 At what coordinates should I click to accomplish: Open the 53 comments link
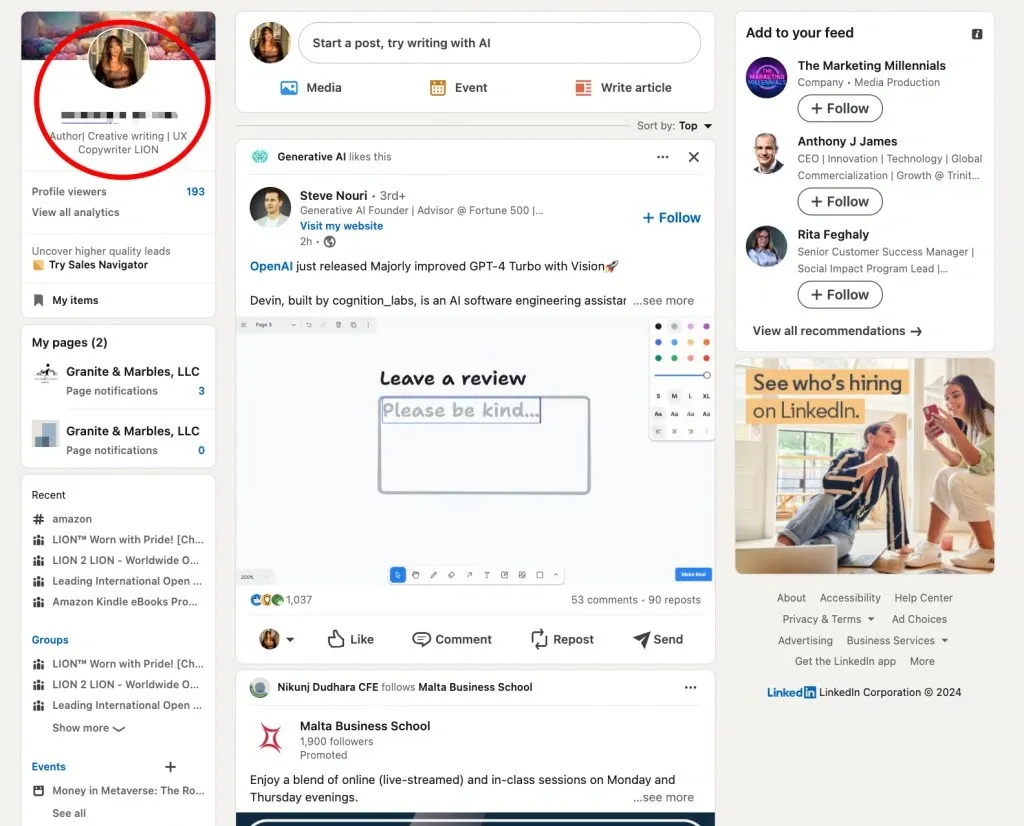(x=604, y=599)
